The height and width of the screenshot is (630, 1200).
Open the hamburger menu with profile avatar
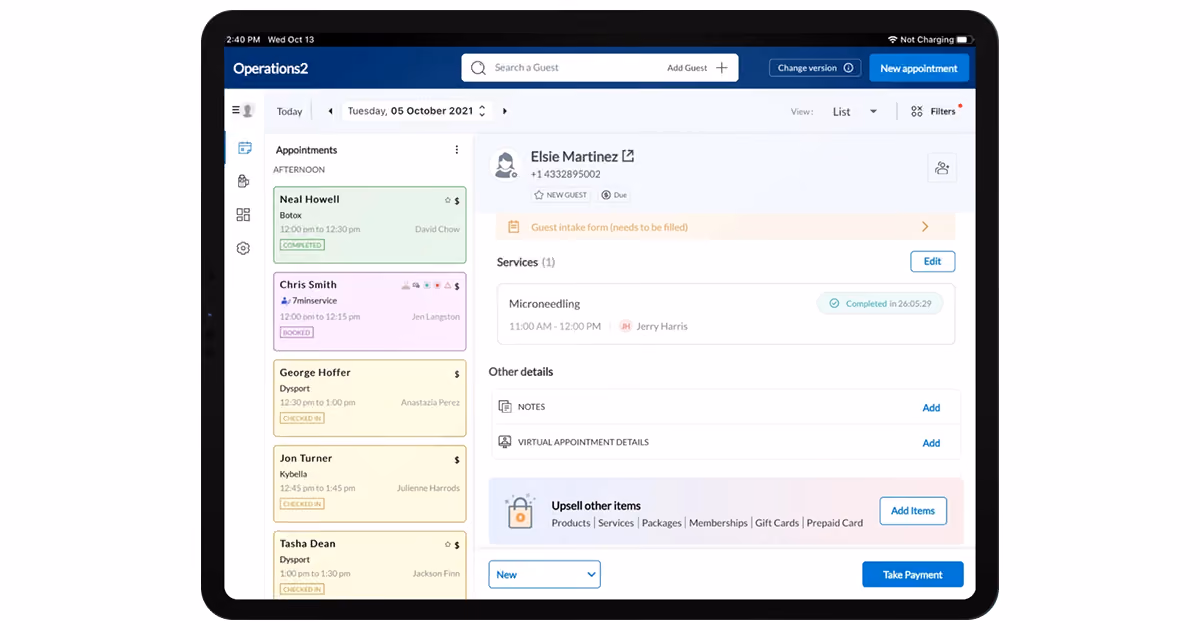243,110
